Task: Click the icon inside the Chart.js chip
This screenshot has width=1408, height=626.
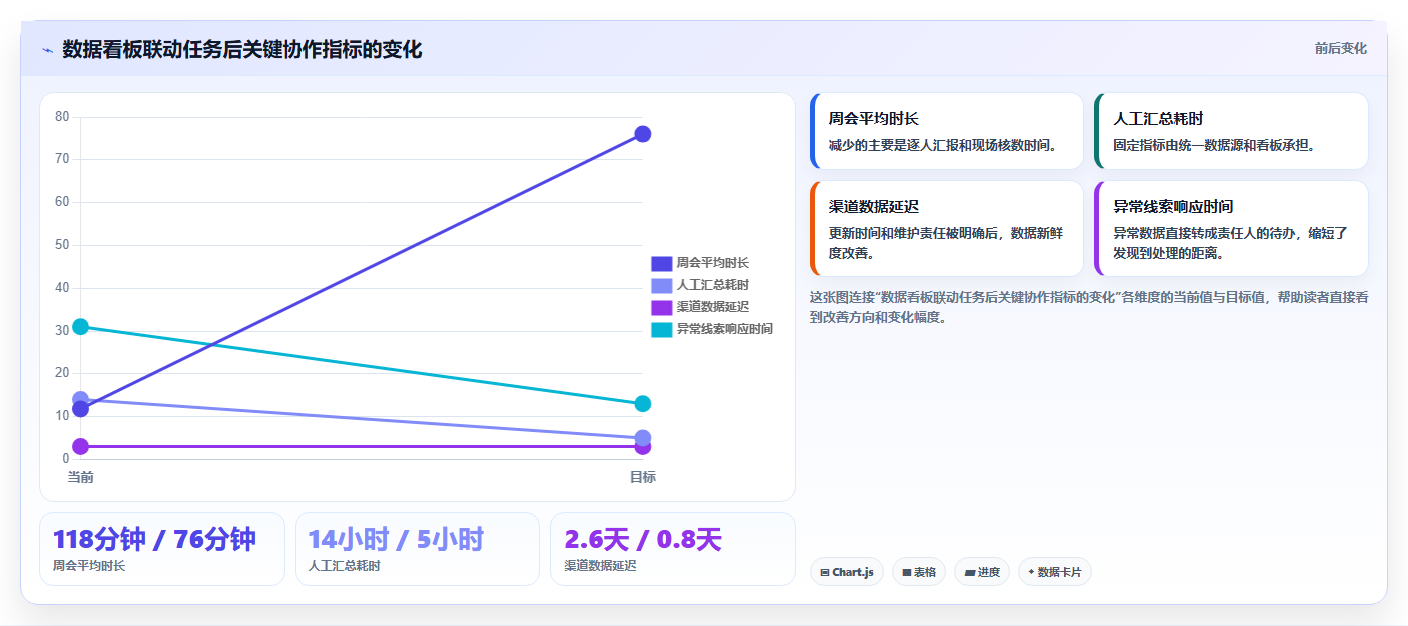Action: 824,573
